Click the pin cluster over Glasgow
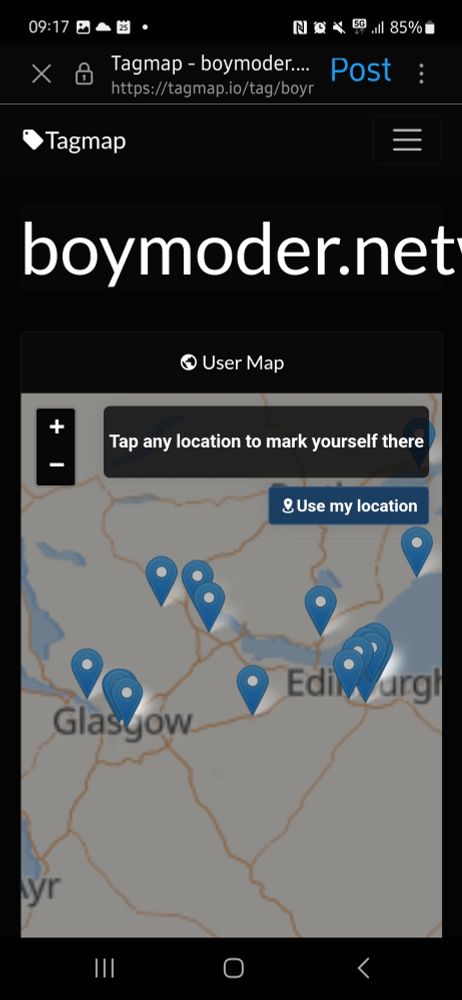The width and height of the screenshot is (462, 1000). [x=123, y=696]
